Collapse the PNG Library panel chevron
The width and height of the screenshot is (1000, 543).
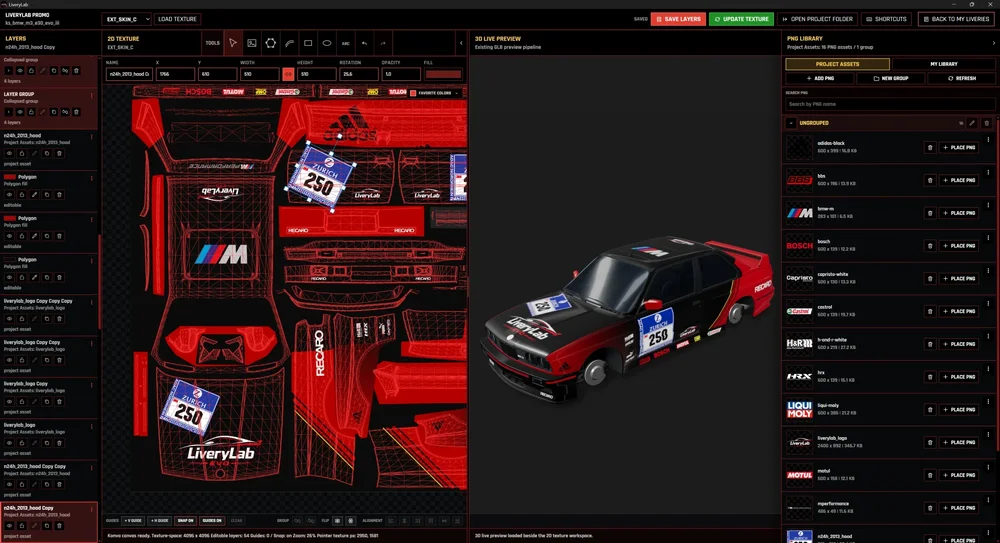tap(993, 43)
